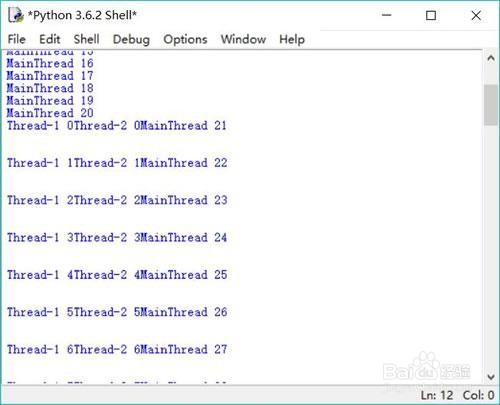Click the scrollbar down arrow
This screenshot has height=405, width=500.
tap(491, 377)
